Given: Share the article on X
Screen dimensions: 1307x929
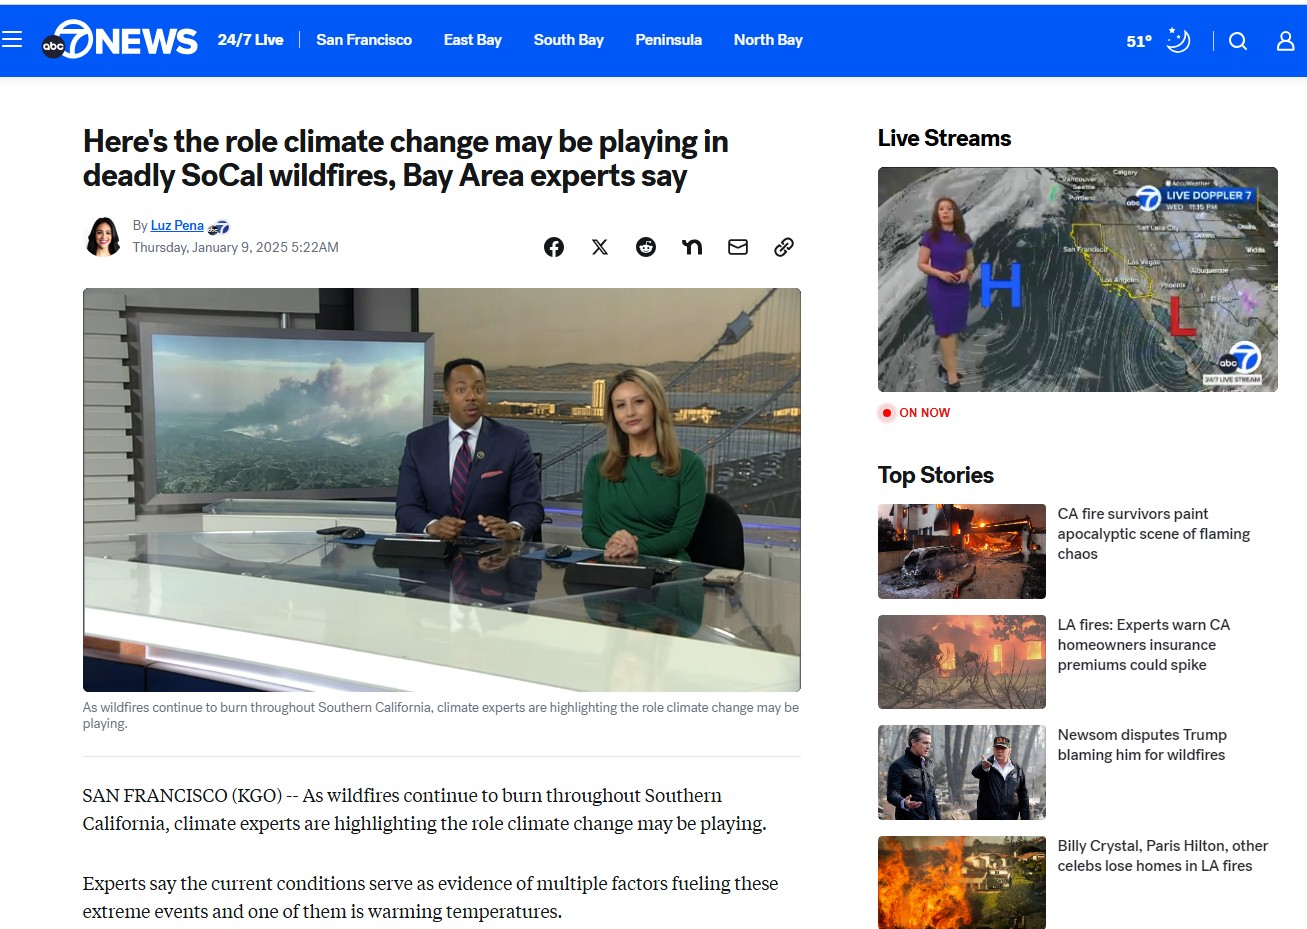Looking at the screenshot, I should 600,247.
